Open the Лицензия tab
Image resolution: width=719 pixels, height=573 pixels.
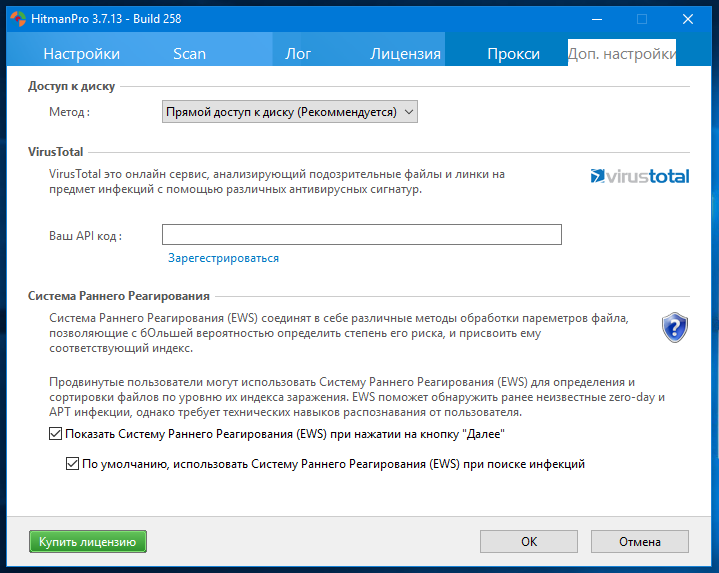pyautogui.click(x=405, y=54)
